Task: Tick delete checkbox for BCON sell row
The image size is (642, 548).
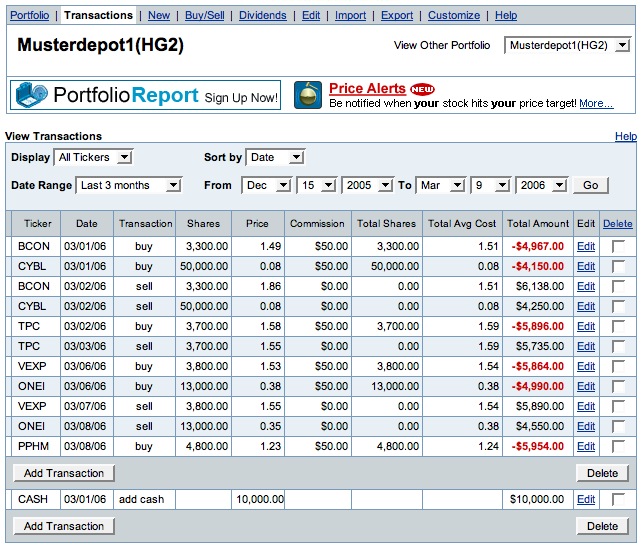Action: 618,286
